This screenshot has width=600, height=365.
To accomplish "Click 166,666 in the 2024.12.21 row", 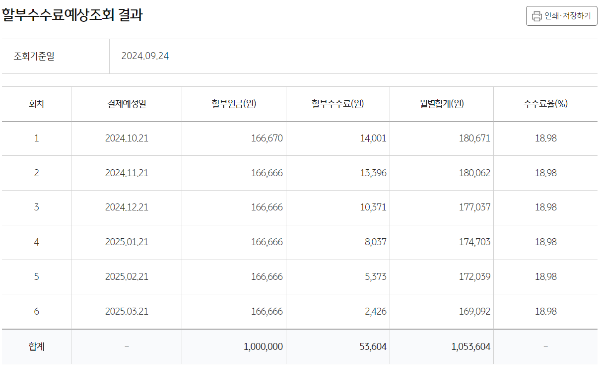I will (267, 207).
